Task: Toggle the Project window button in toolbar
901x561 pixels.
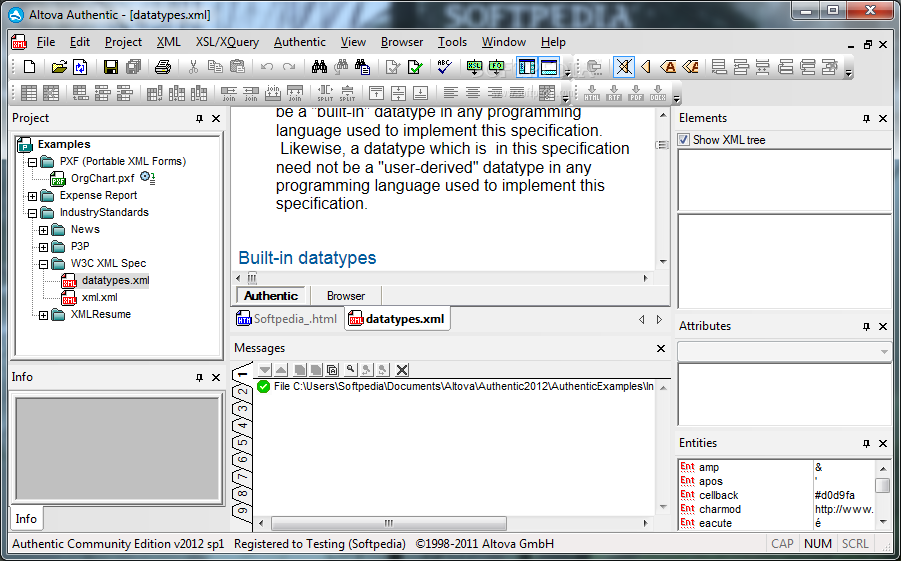Action: pyautogui.click(x=526, y=67)
